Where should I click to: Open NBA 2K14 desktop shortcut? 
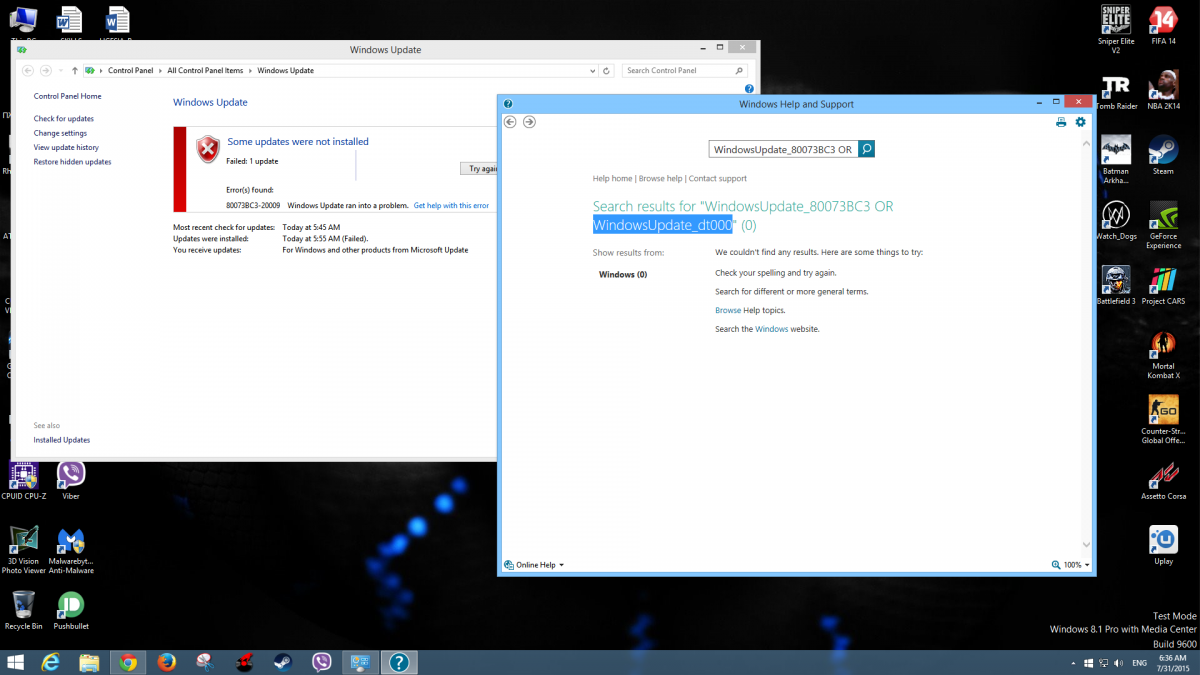click(x=1163, y=92)
